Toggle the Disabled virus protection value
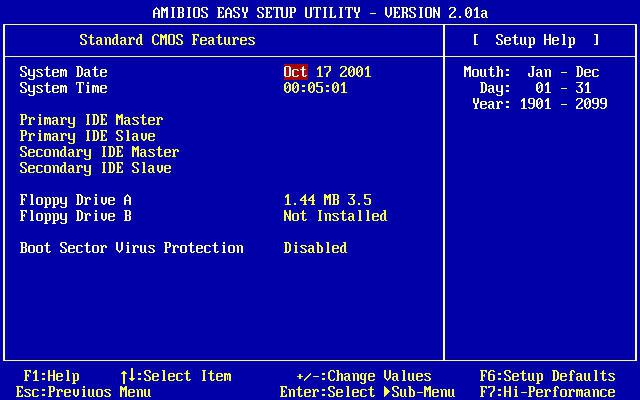 (x=315, y=248)
